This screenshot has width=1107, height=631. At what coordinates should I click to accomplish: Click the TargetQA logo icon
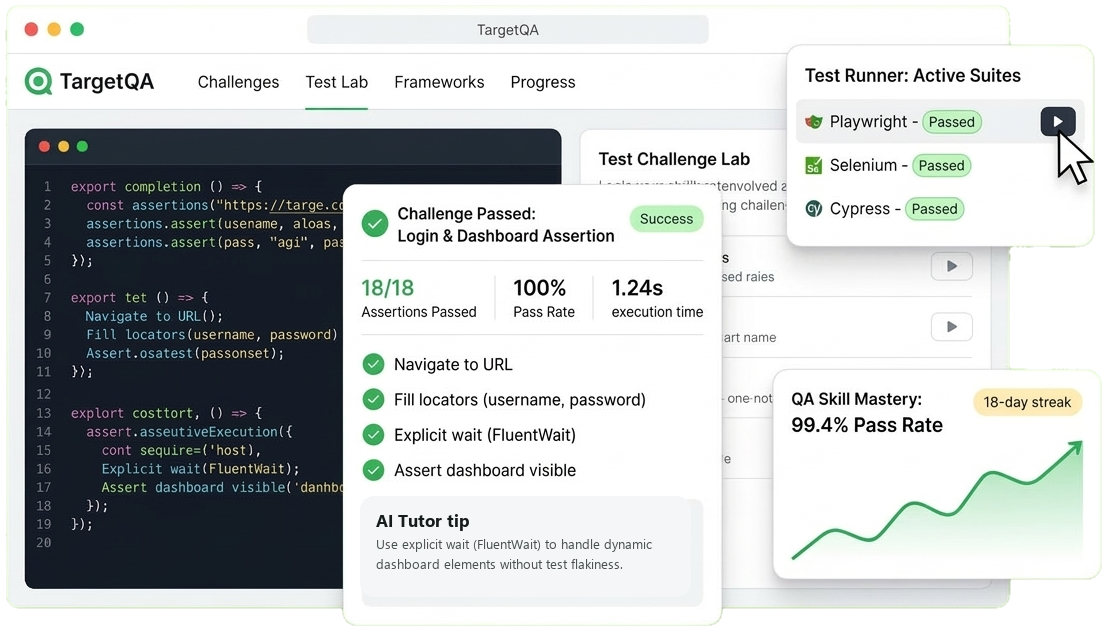click(38, 81)
